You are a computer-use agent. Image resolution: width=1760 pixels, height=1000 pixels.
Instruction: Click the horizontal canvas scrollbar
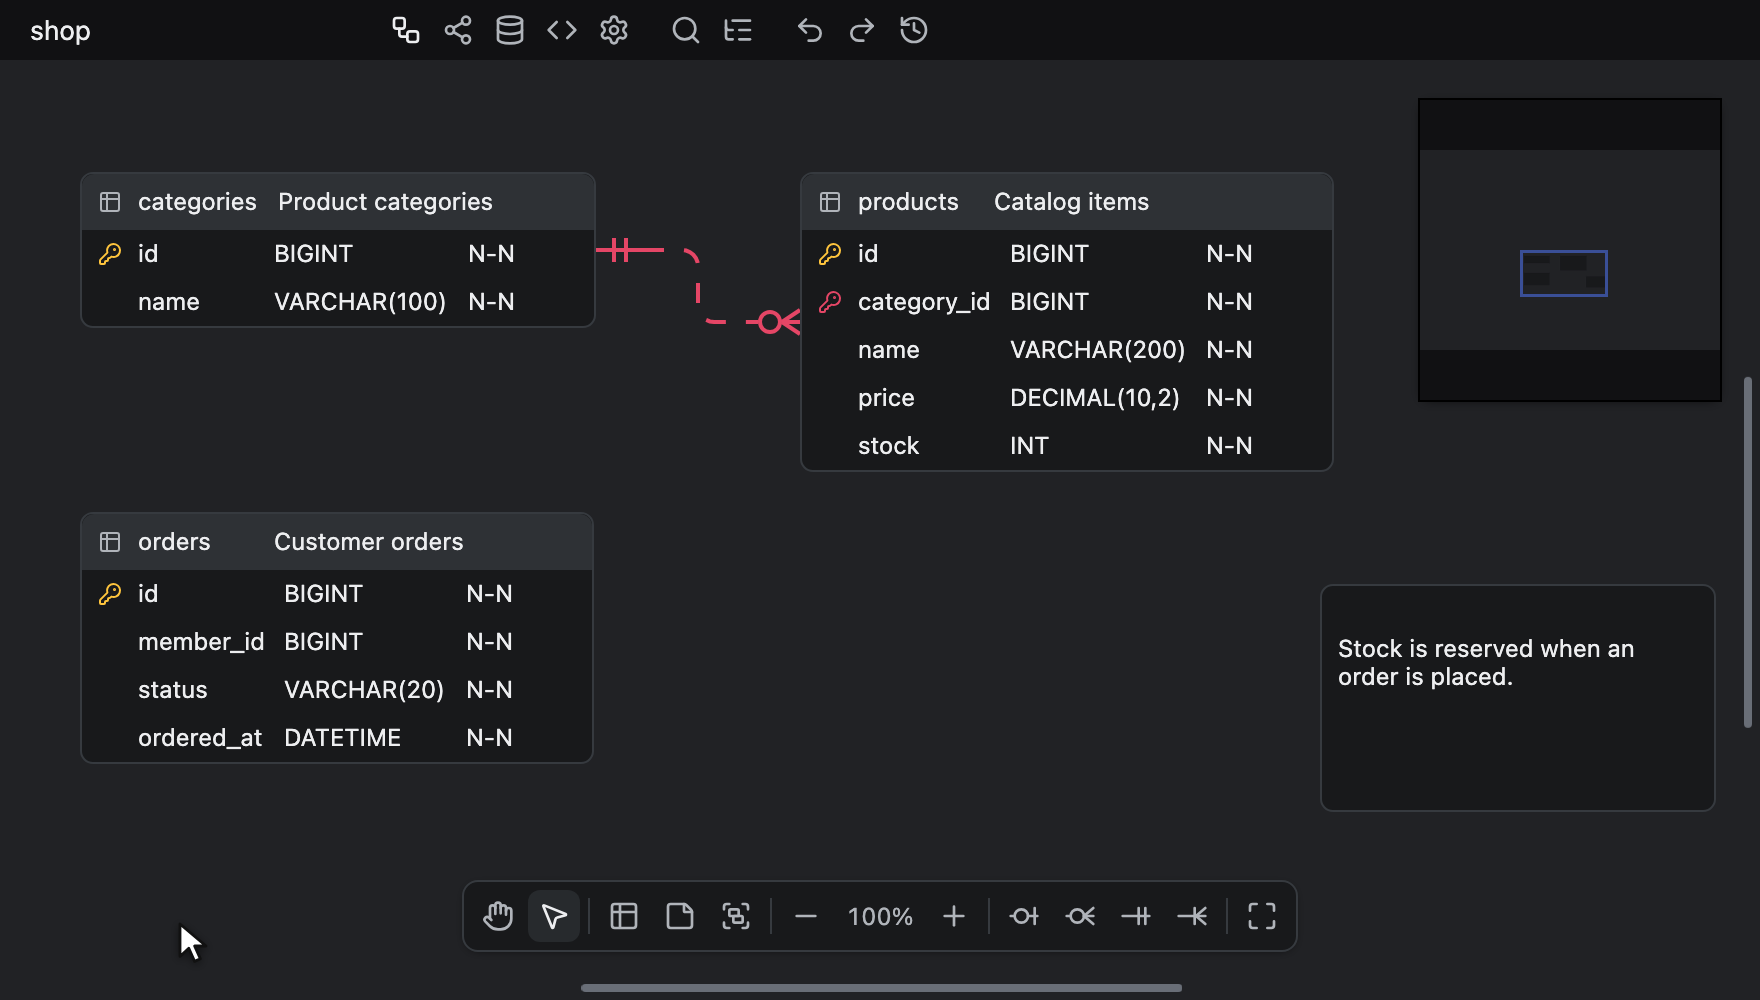click(x=881, y=988)
